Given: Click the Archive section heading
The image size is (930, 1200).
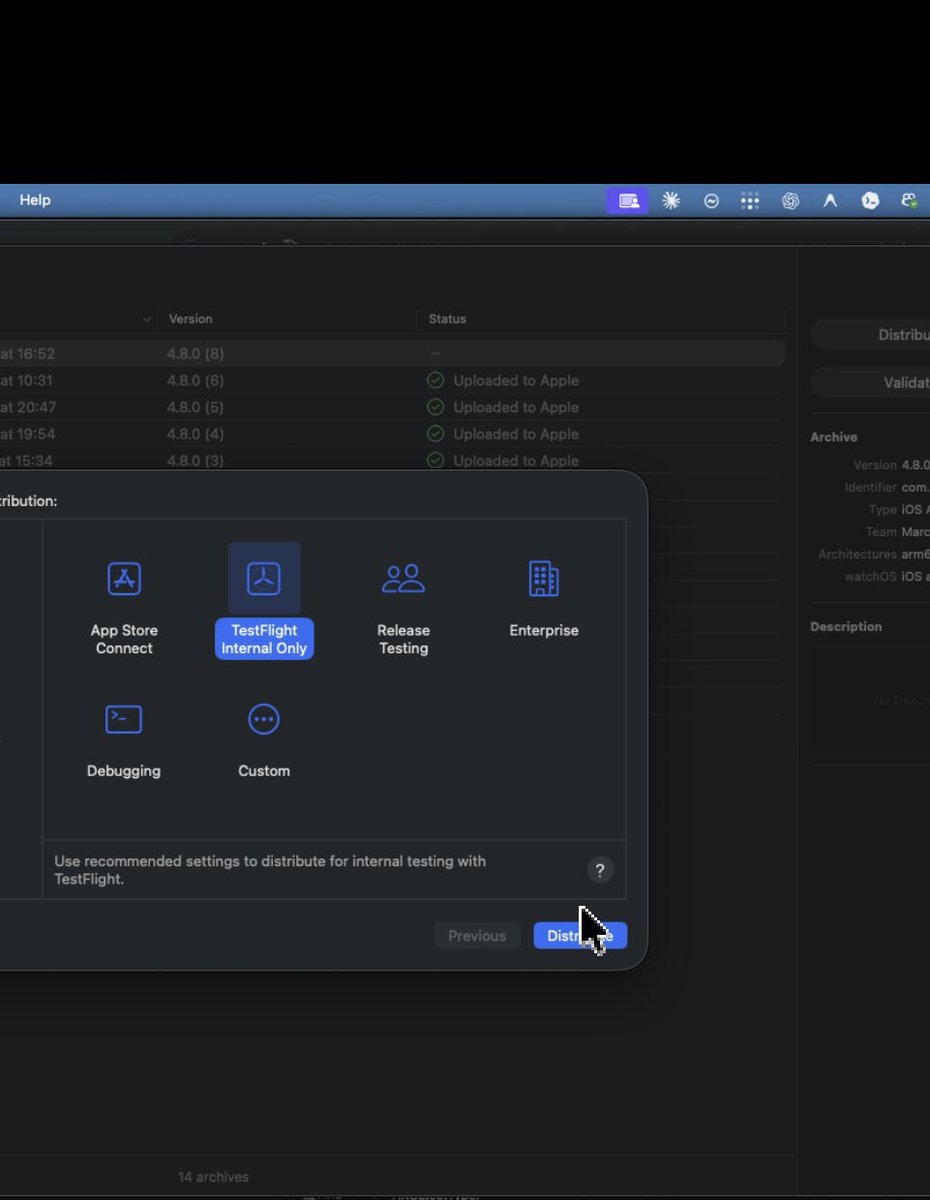Looking at the screenshot, I should (x=834, y=437).
